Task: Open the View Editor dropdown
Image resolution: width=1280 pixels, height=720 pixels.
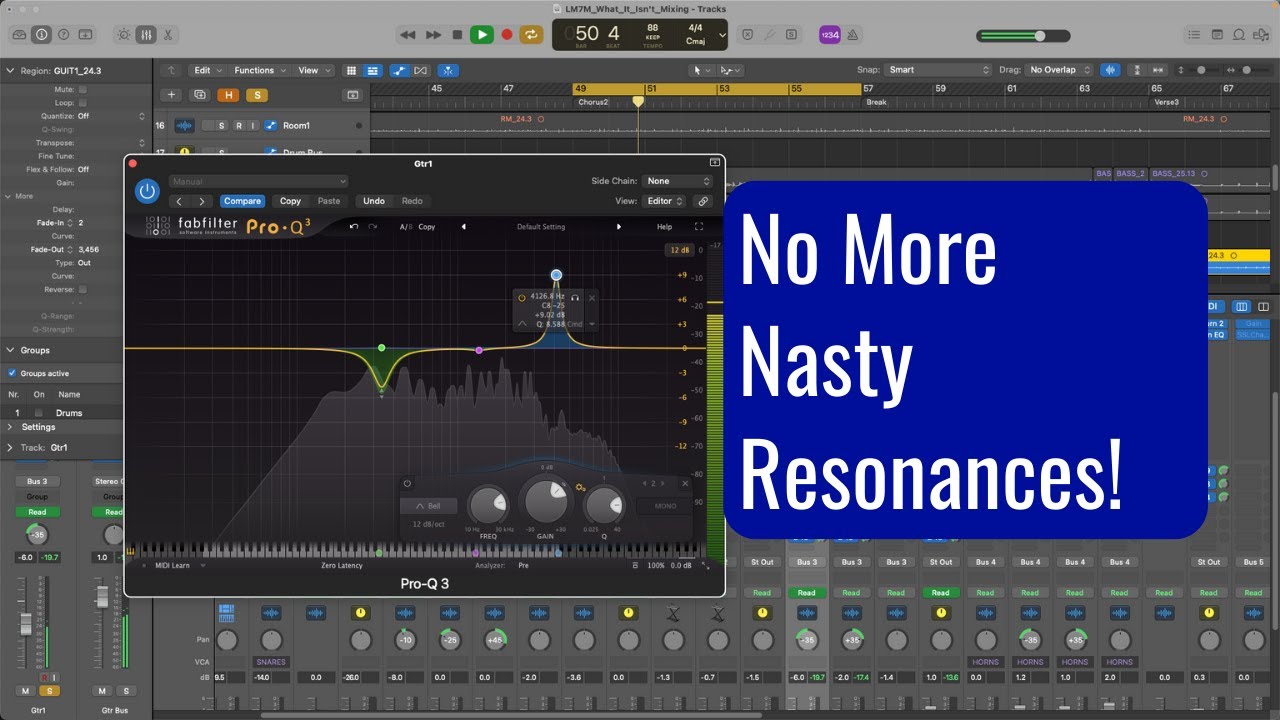Action: (666, 201)
